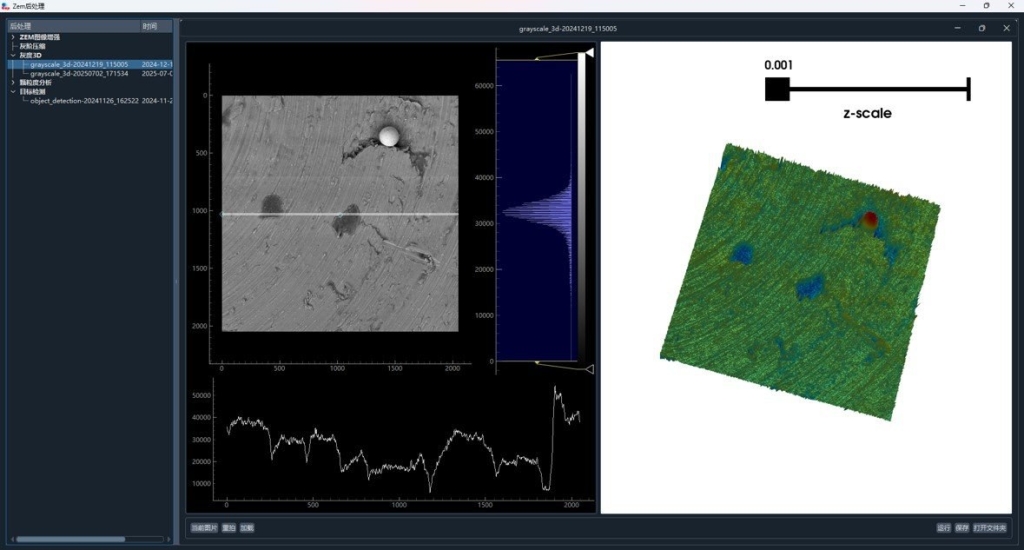This screenshot has height=550, width=1024.
Task: Click the black square on z-scale slider
Action: tap(777, 90)
